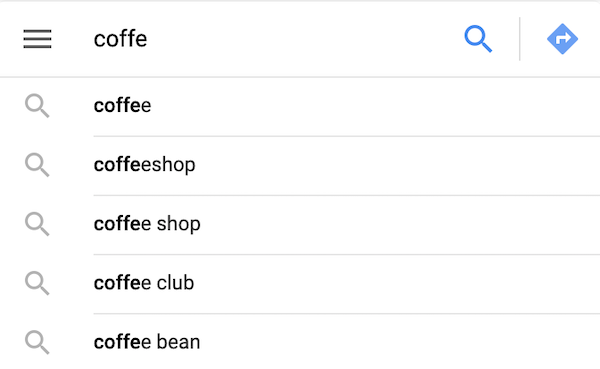Click empty area of the search field
This screenshot has height=369, width=600.
pyautogui.click(x=302, y=39)
